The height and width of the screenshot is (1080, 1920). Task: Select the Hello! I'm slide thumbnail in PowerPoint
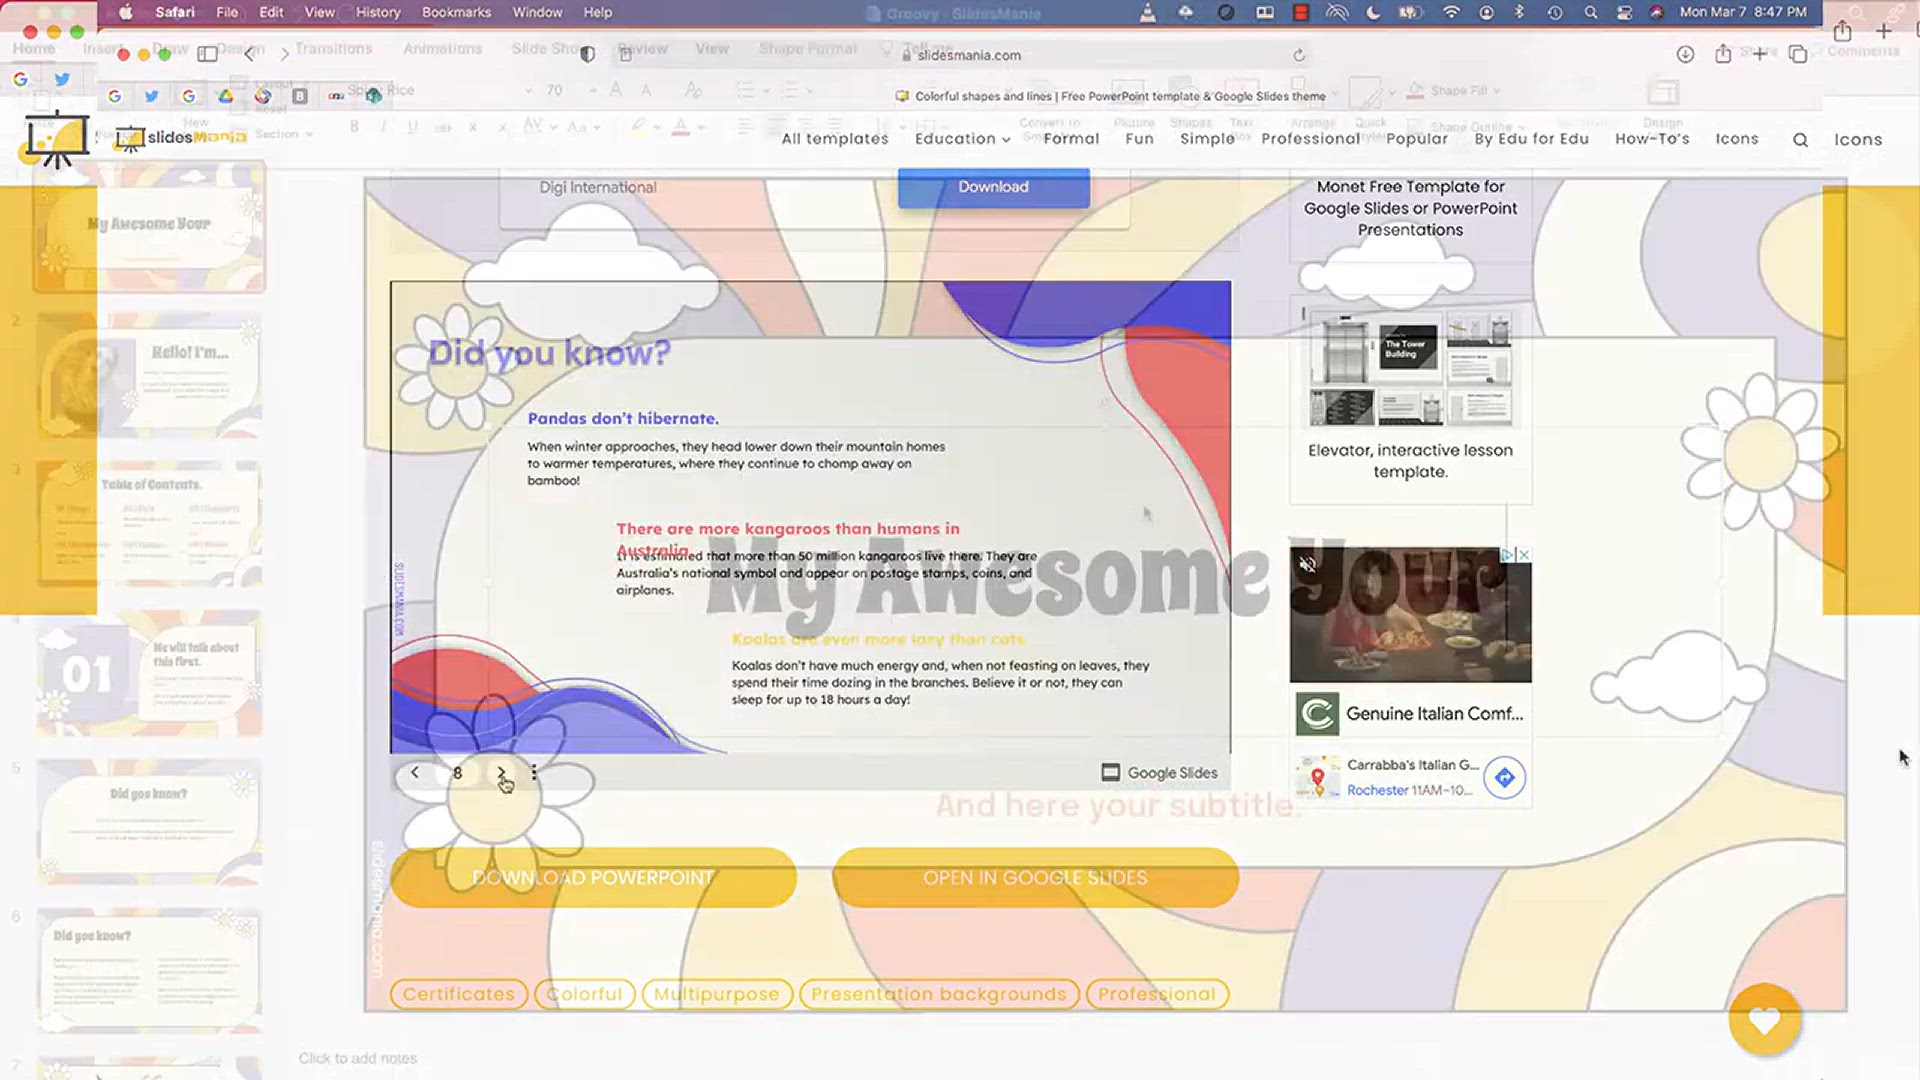click(150, 376)
